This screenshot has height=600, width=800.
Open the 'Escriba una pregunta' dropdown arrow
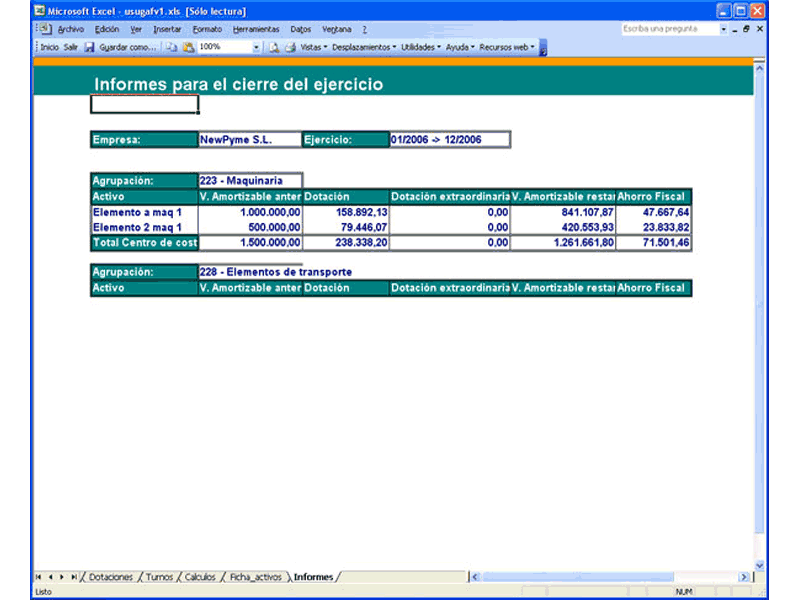click(x=723, y=29)
